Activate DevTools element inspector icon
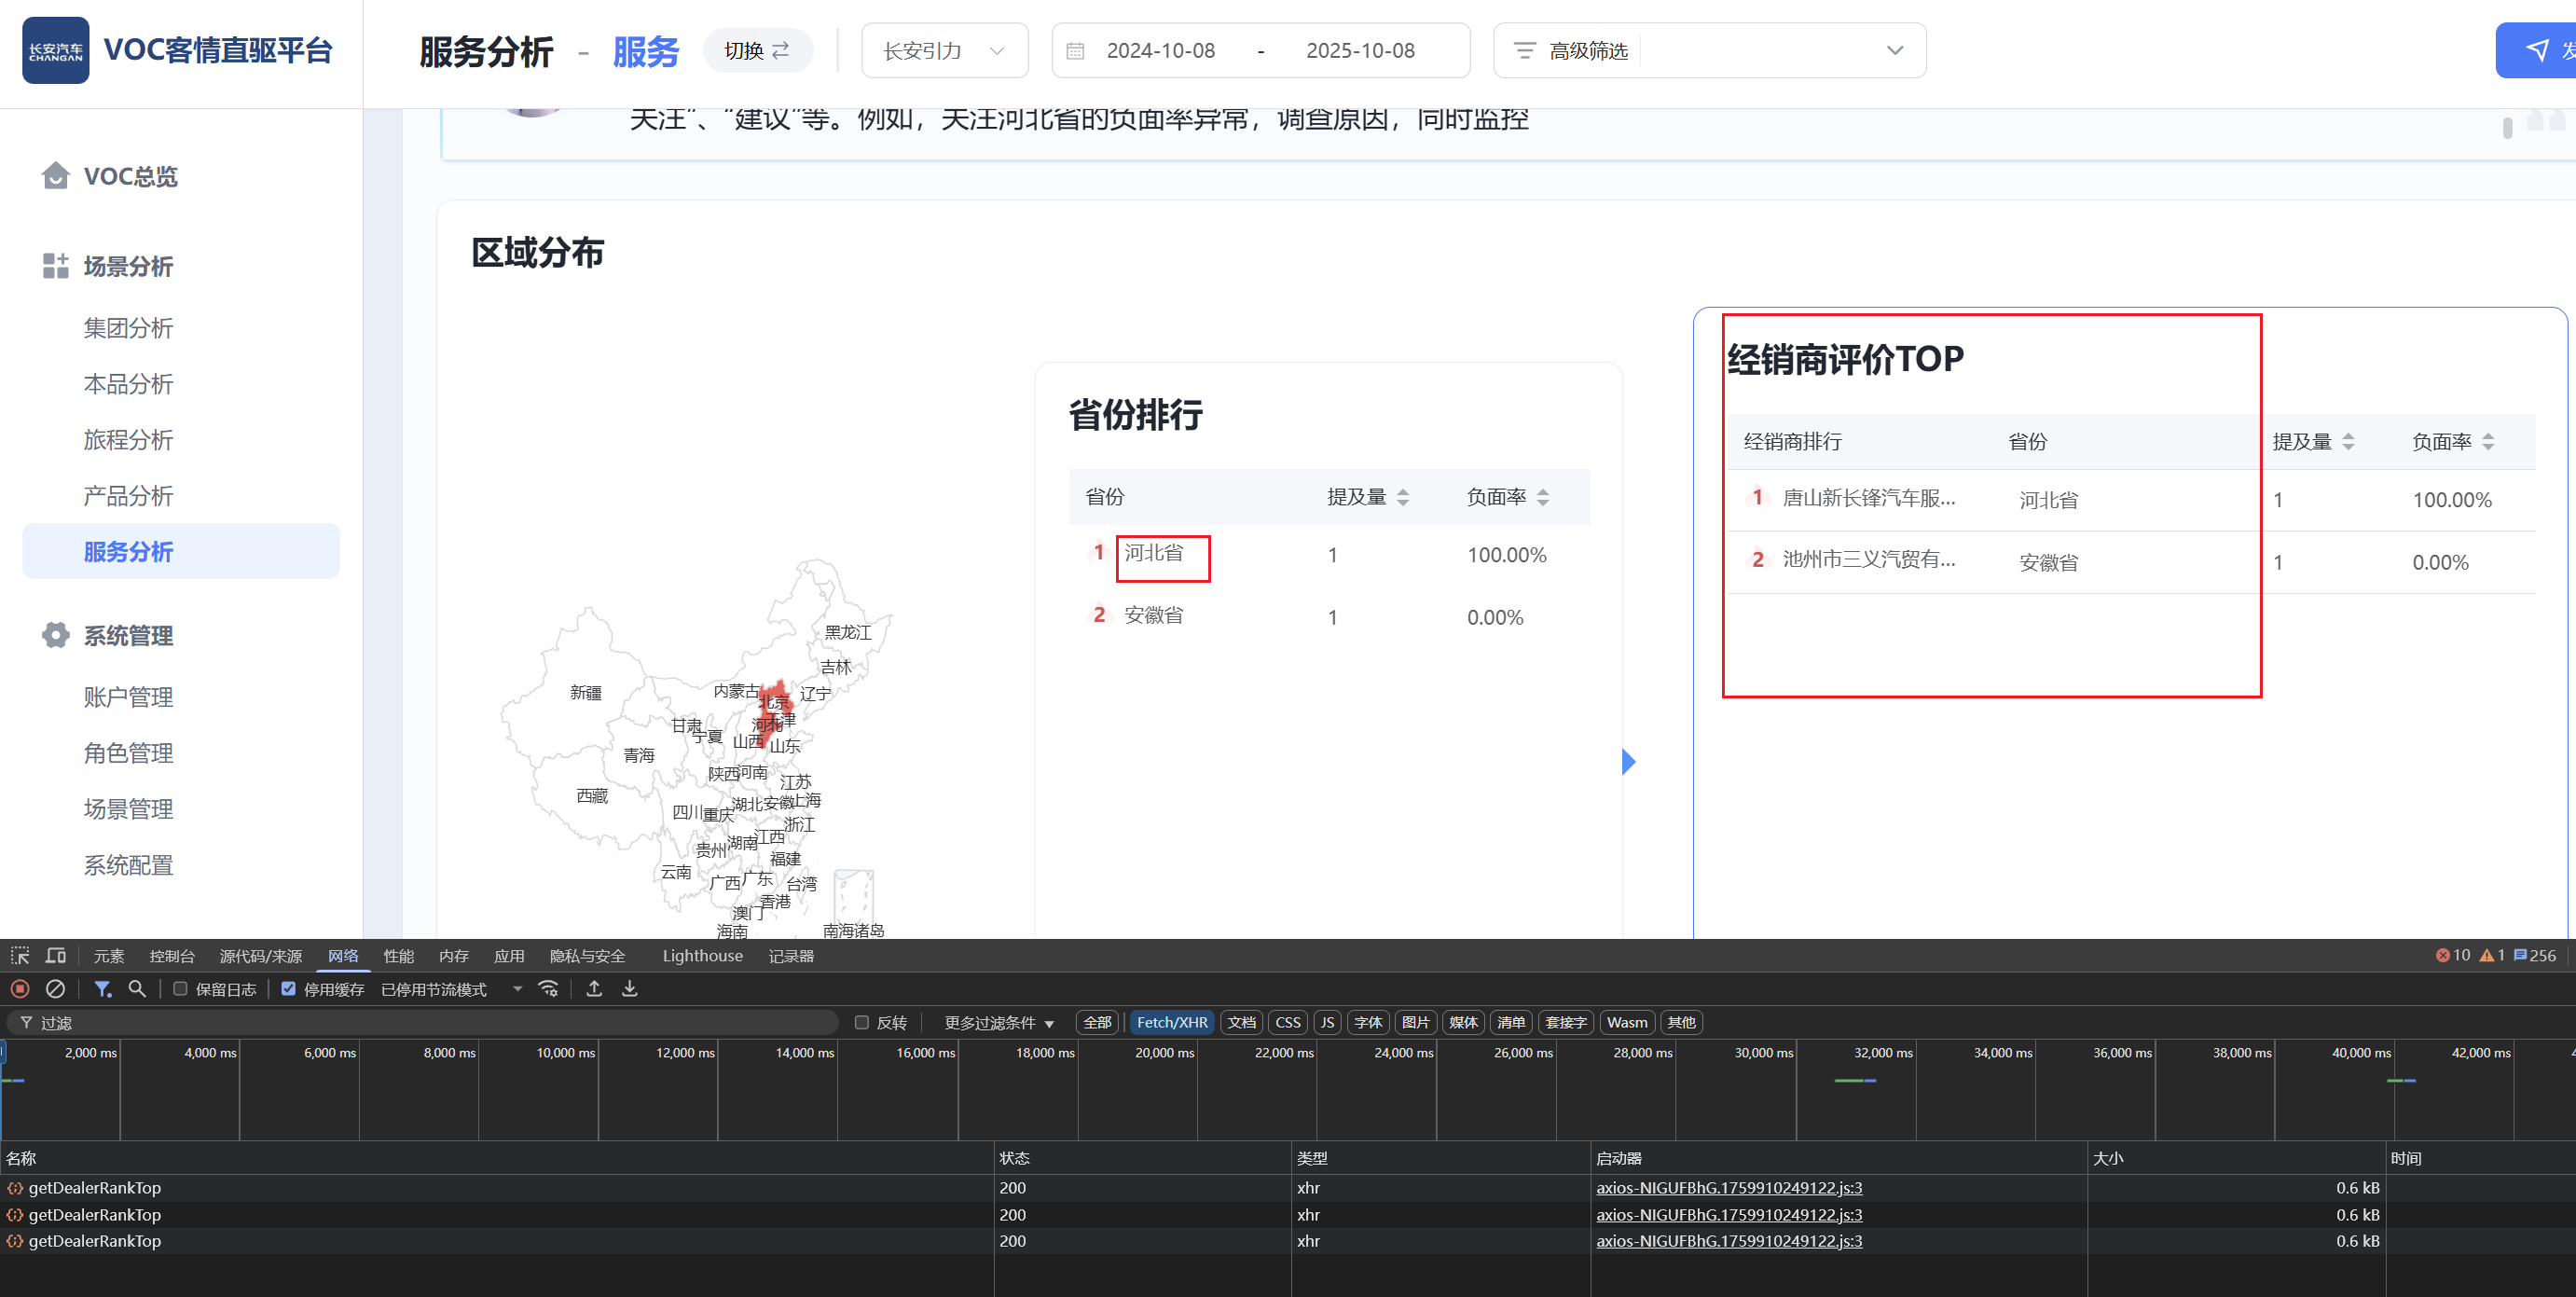Screen dimensions: 2576x1297 [20, 956]
